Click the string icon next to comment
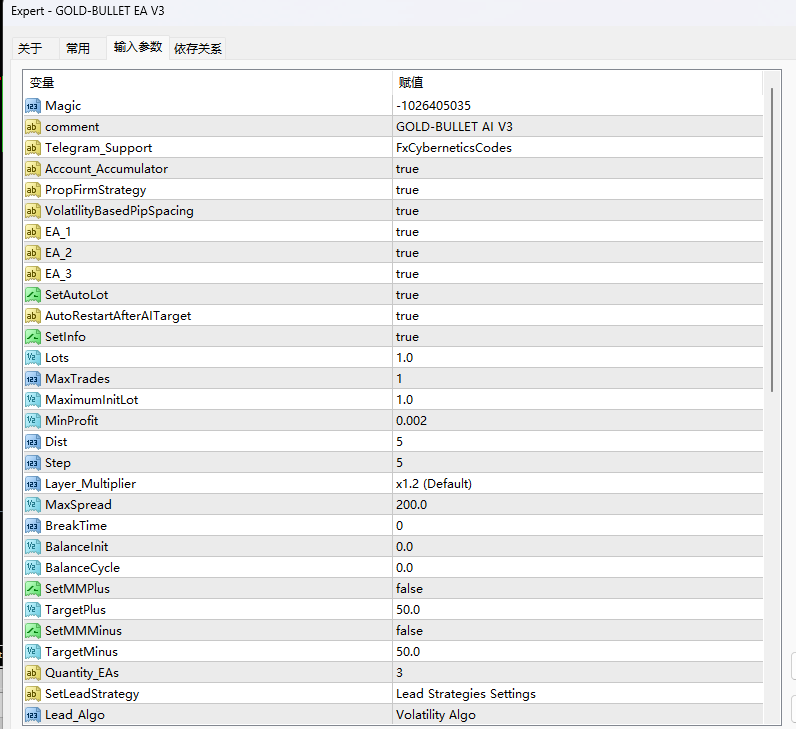 (x=32, y=127)
